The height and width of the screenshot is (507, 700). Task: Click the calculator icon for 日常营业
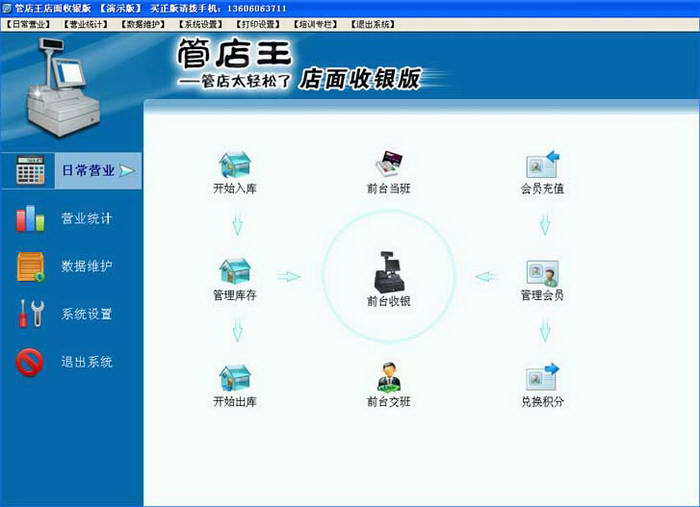[x=30, y=170]
